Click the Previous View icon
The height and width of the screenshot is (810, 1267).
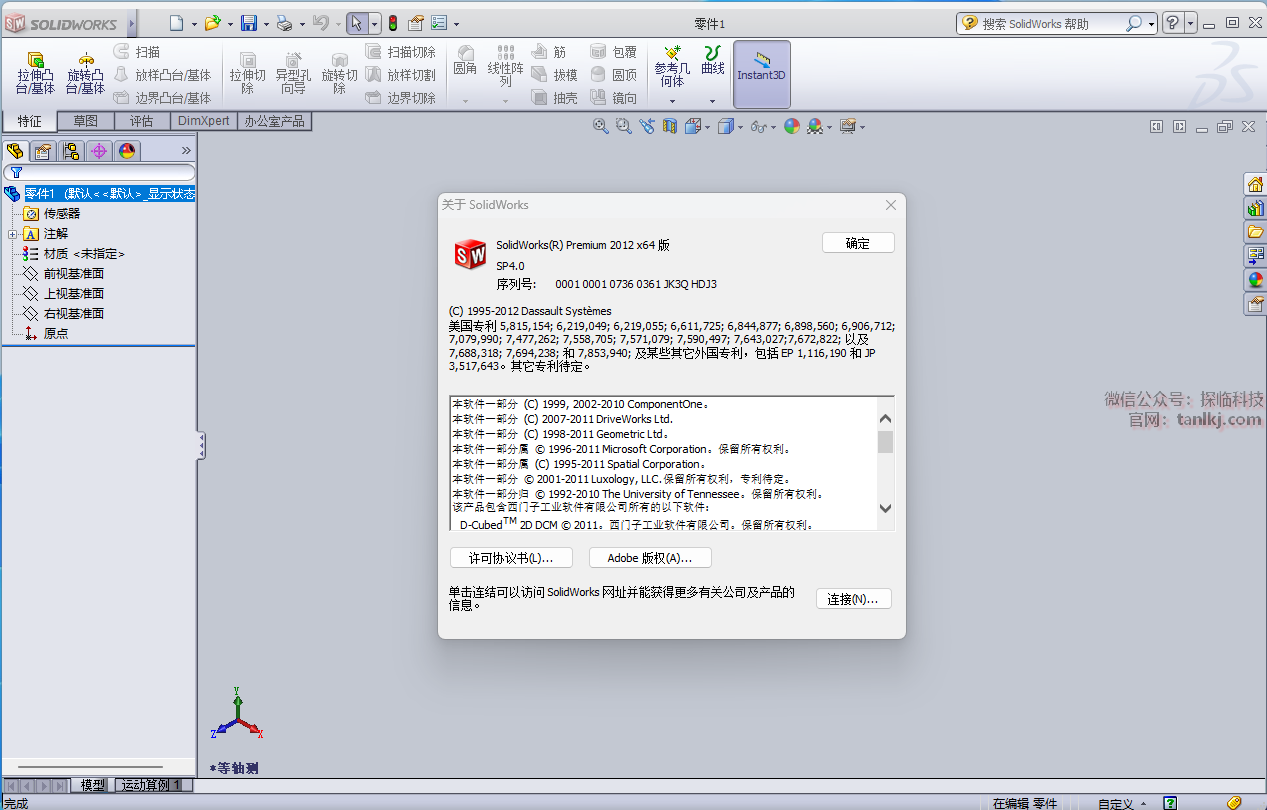click(647, 126)
